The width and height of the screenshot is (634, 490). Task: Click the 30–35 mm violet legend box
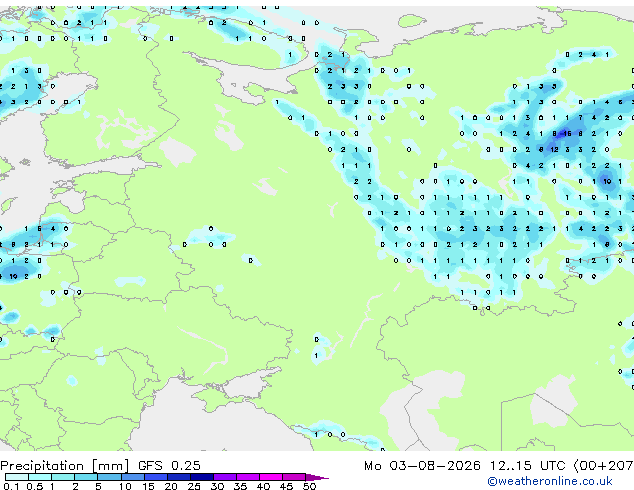pos(224,477)
